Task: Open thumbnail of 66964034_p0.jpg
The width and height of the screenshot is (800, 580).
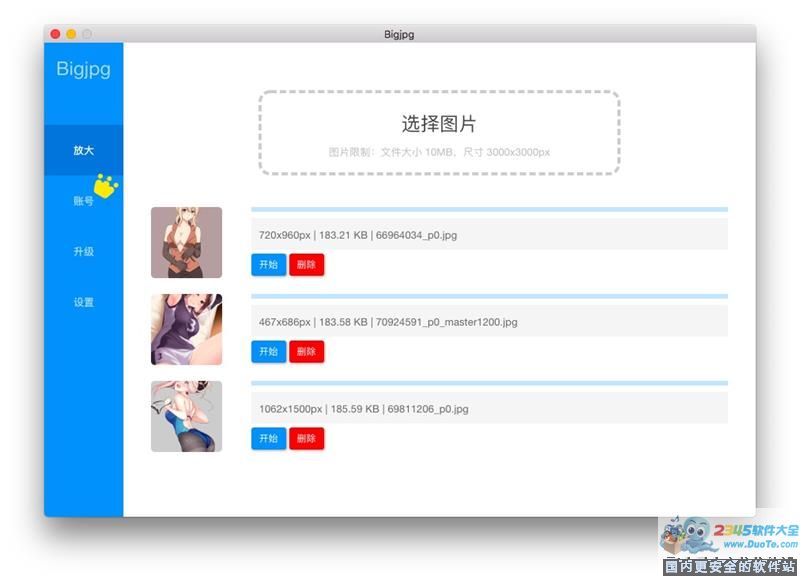Action: (x=186, y=242)
